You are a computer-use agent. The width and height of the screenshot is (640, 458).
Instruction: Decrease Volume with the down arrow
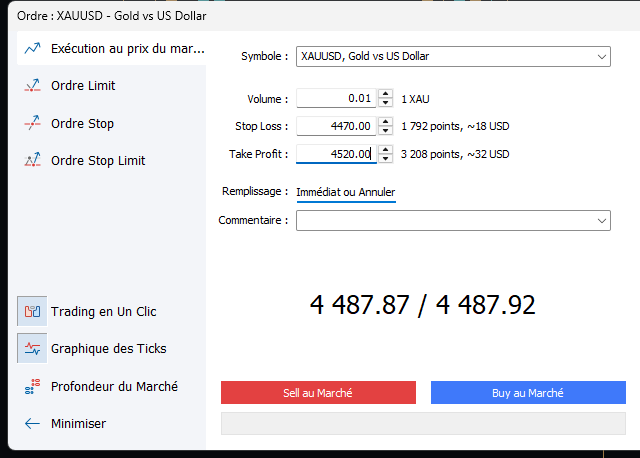pyautogui.click(x=385, y=103)
